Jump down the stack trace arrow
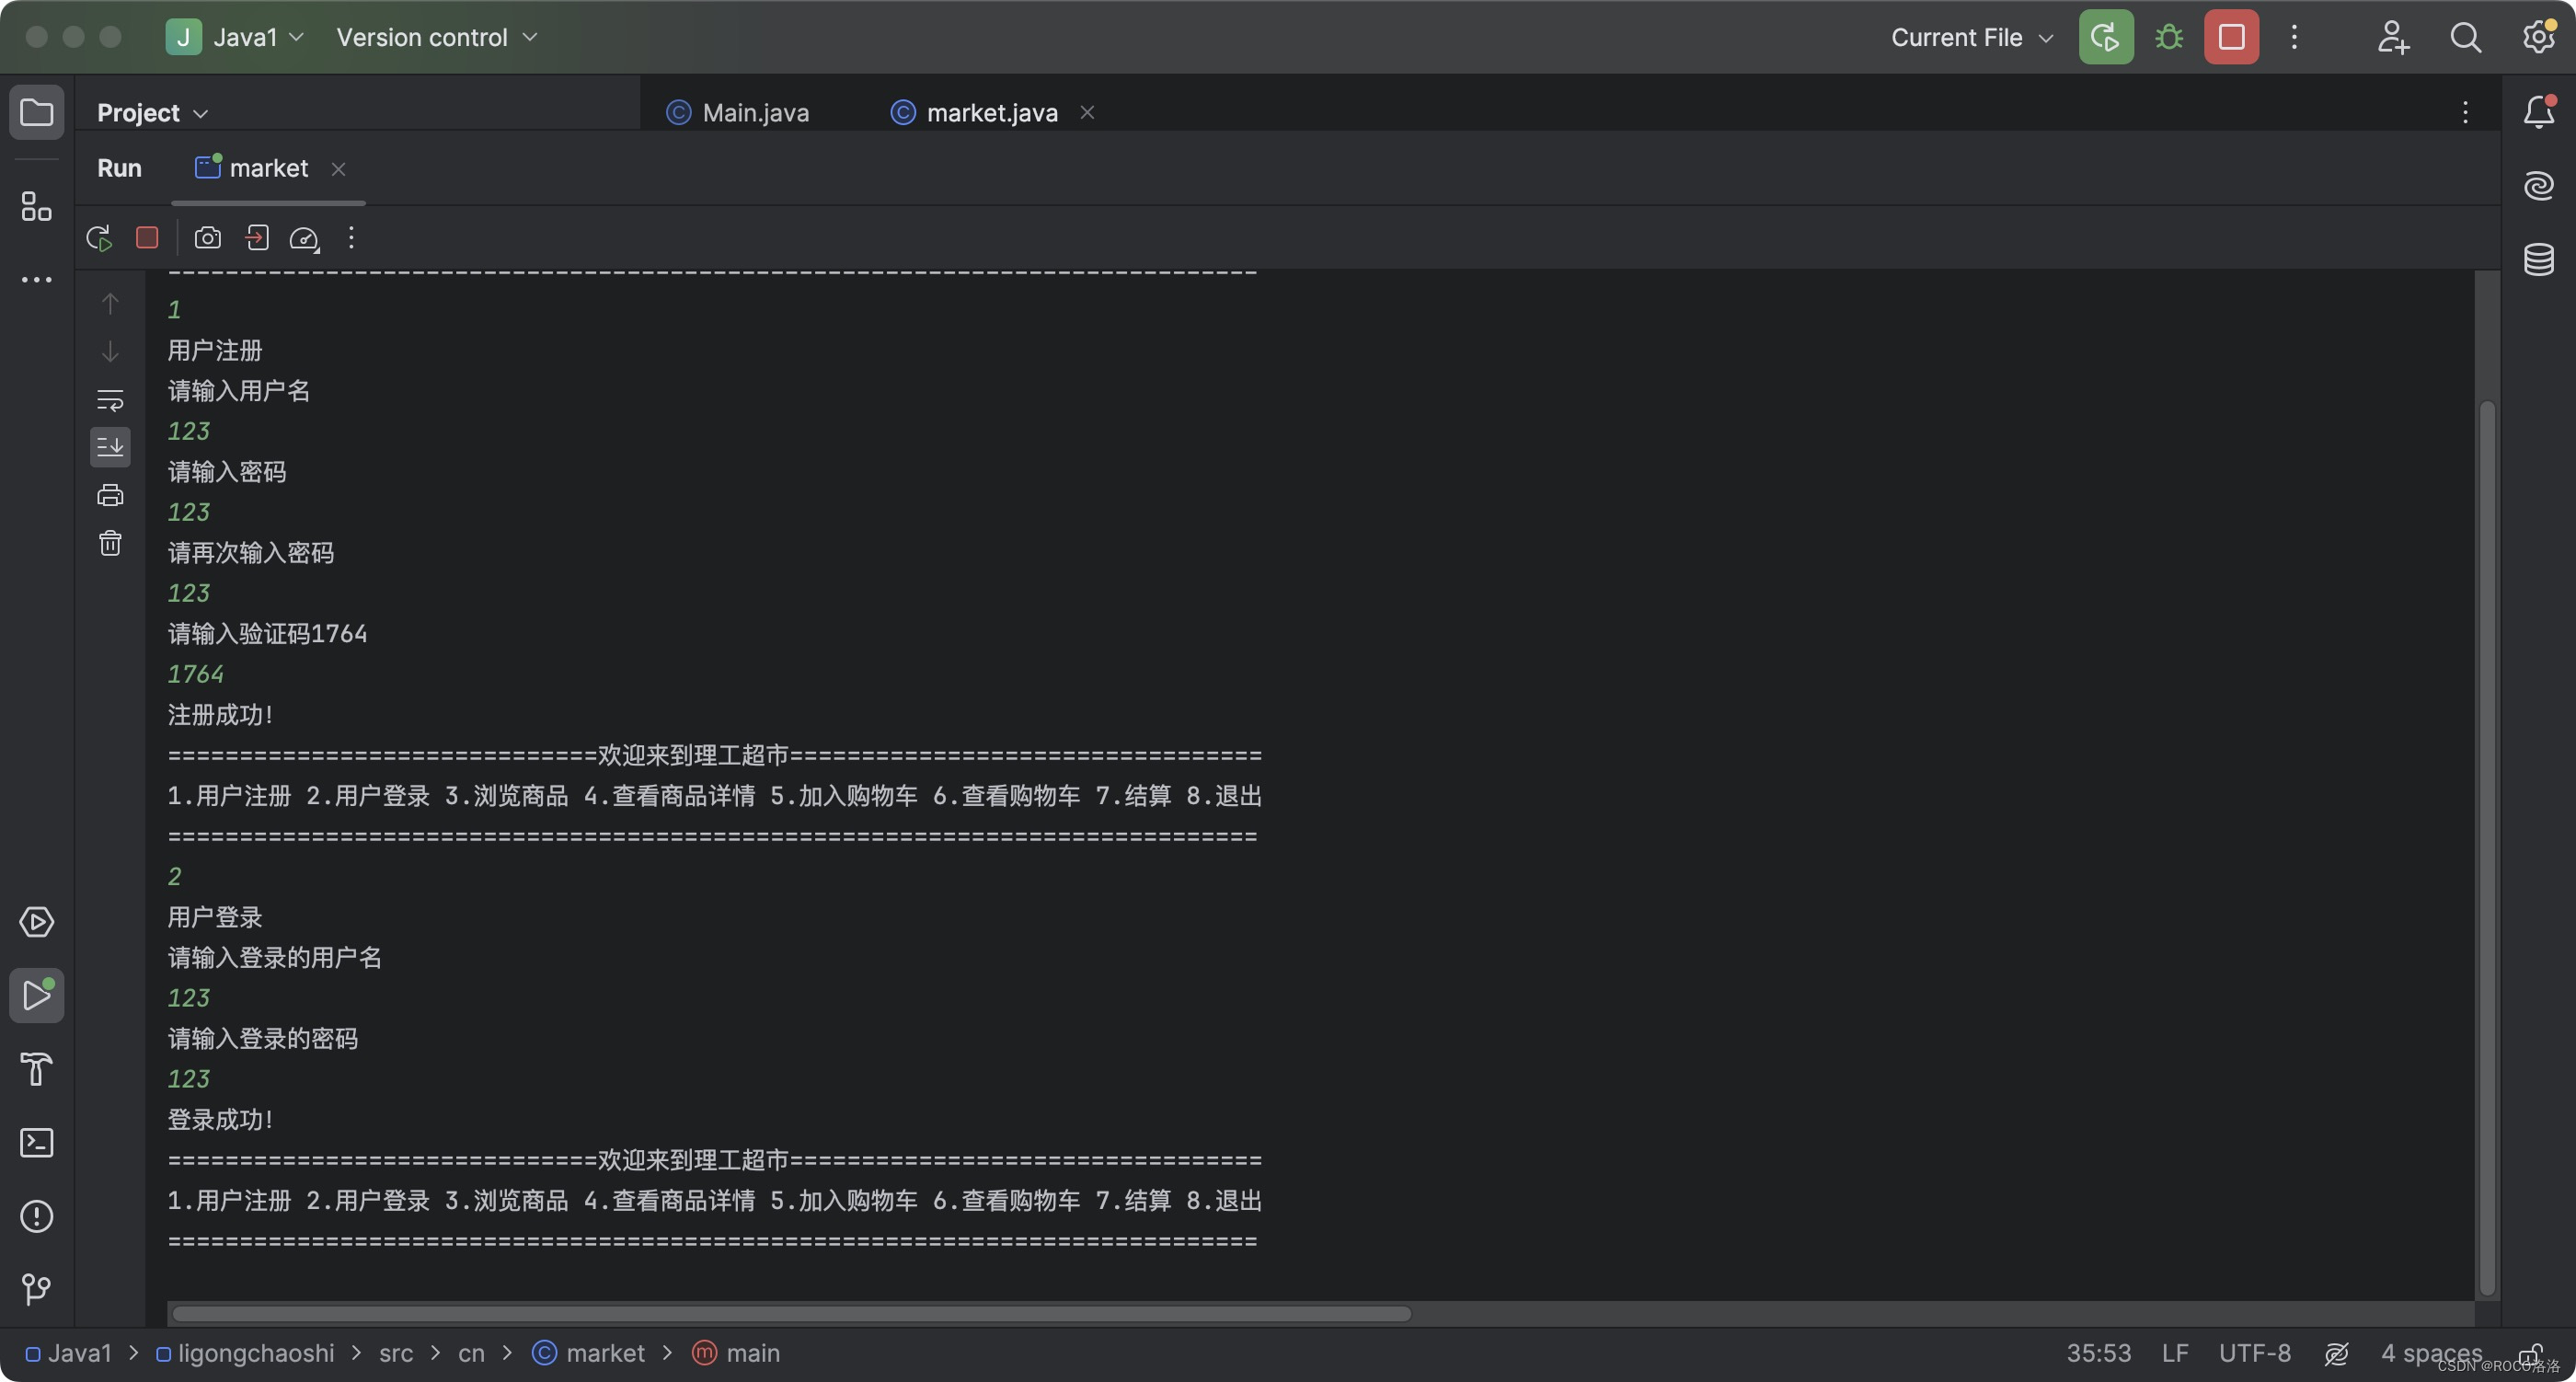 [x=110, y=351]
